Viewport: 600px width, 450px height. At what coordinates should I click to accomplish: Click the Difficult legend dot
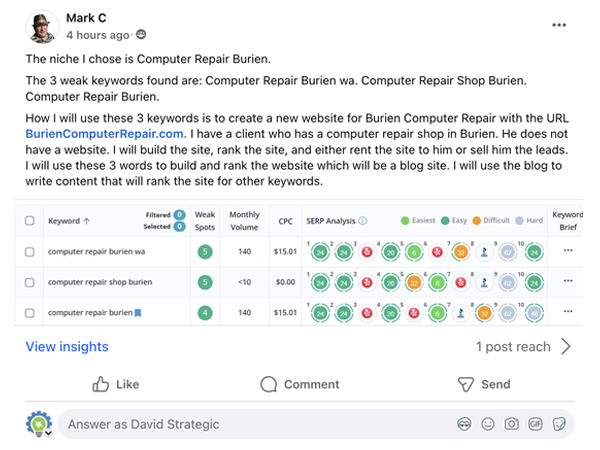click(476, 221)
